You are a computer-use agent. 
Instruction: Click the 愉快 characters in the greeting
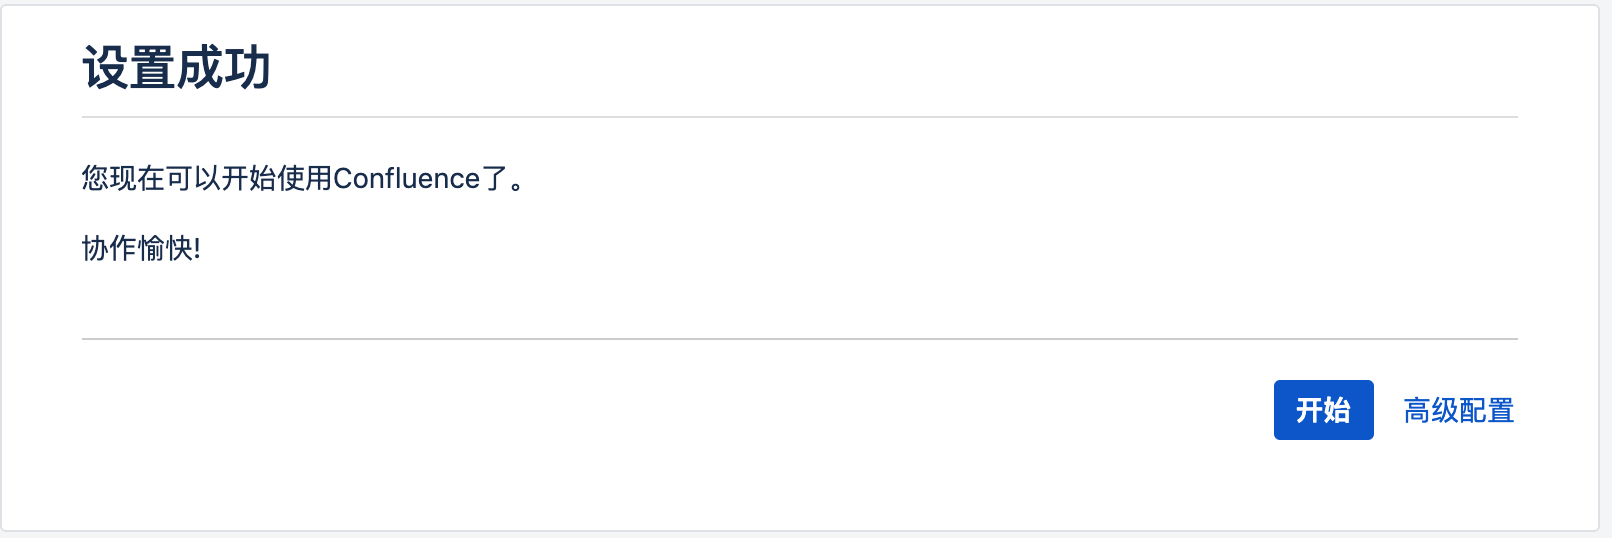[164, 248]
